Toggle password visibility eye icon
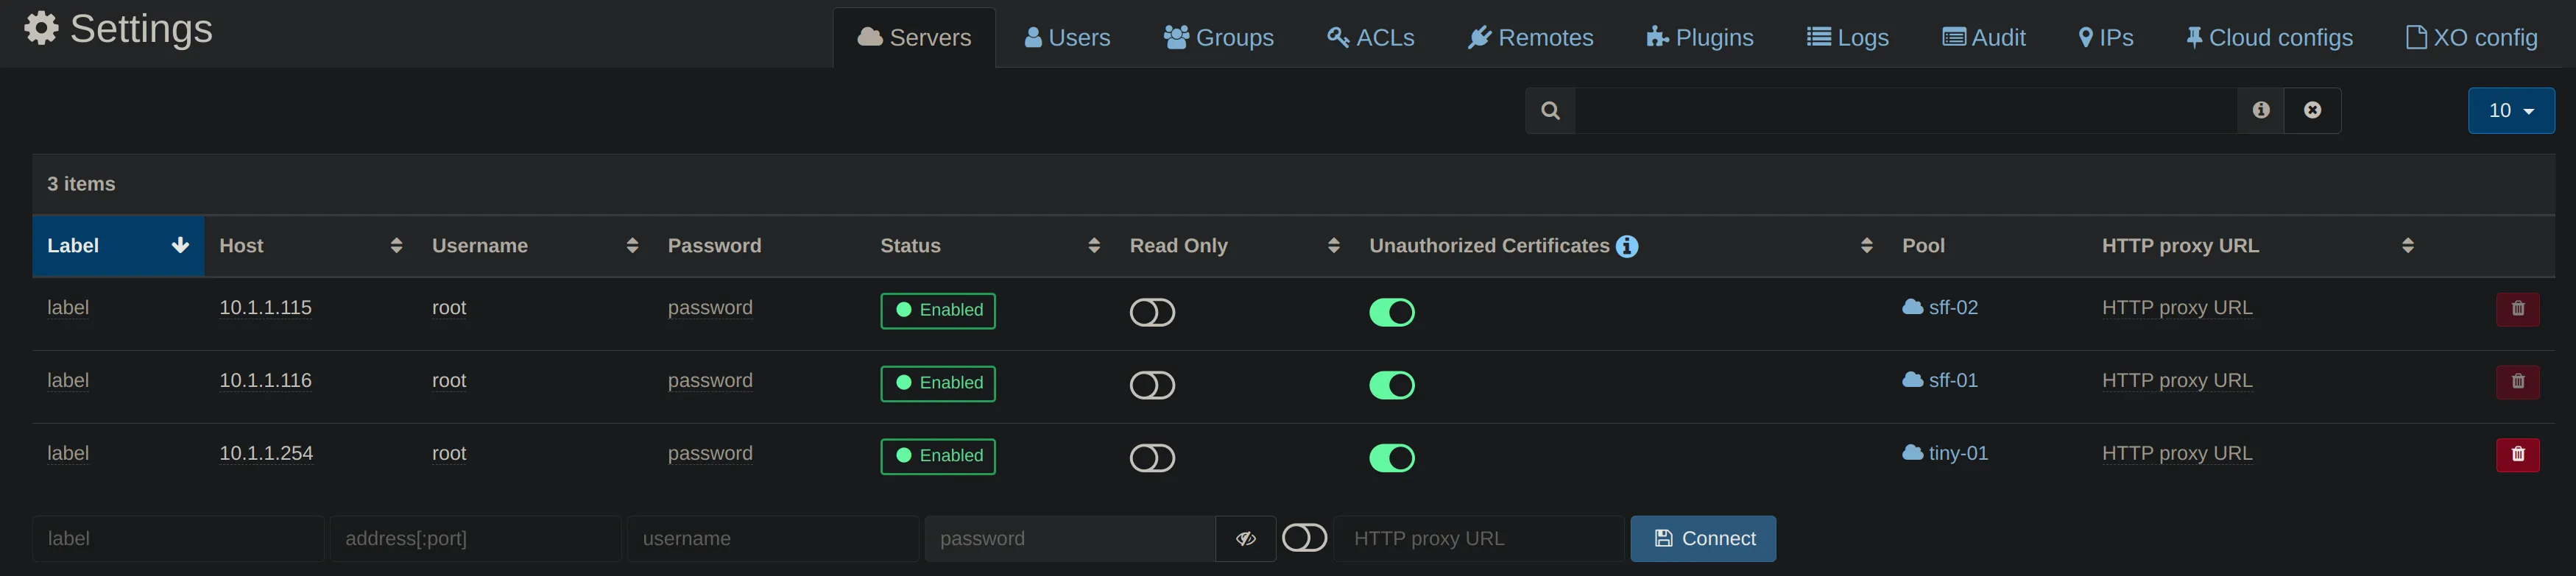Screen dimensions: 2576x576 coord(1245,539)
